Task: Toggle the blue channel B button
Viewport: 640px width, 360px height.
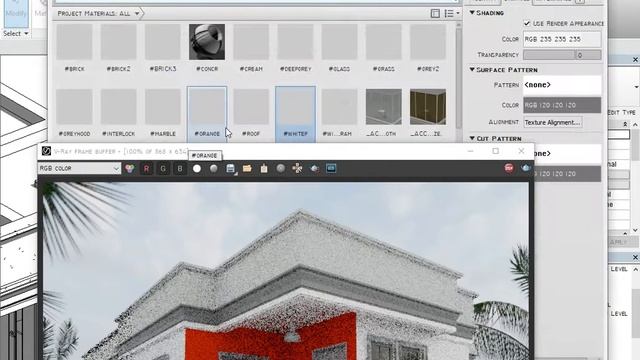Action: [x=180, y=169]
